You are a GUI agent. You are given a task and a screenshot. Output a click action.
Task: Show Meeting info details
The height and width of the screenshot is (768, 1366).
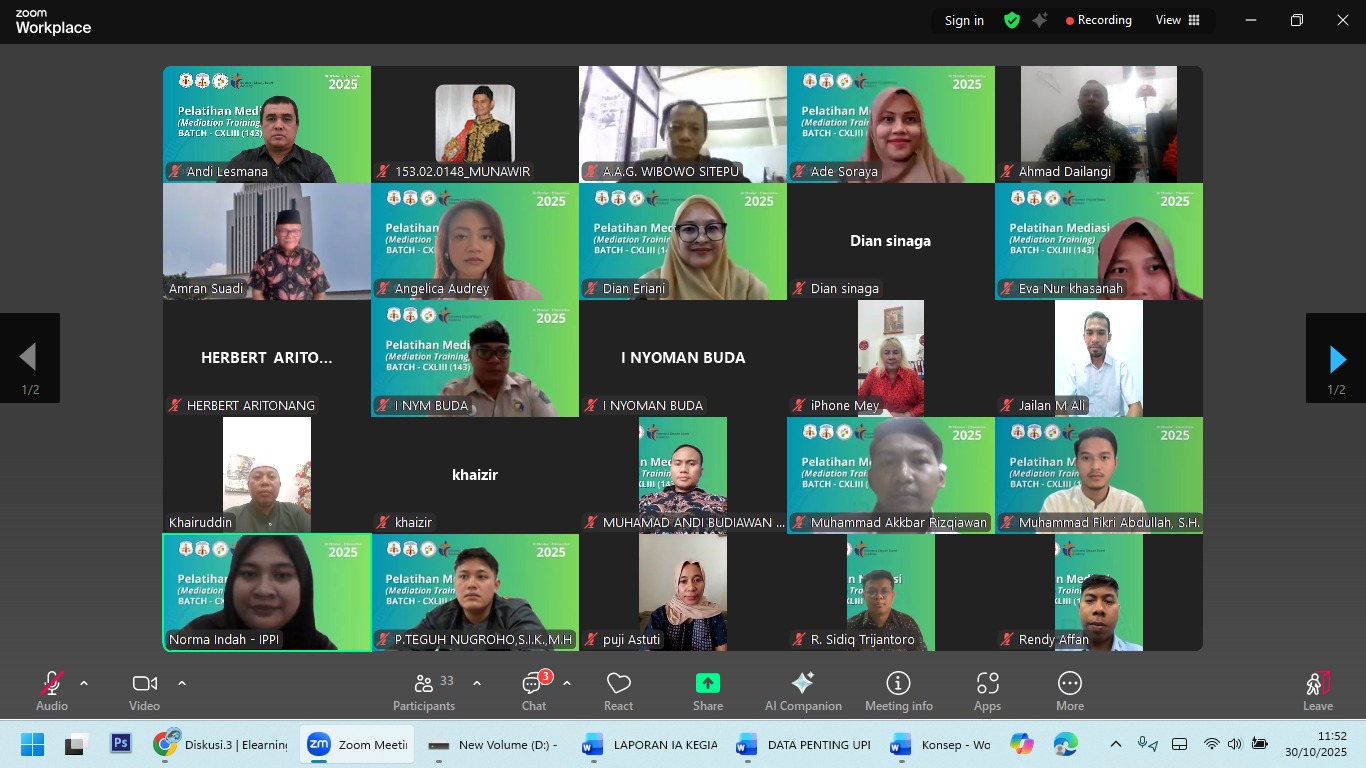(898, 691)
